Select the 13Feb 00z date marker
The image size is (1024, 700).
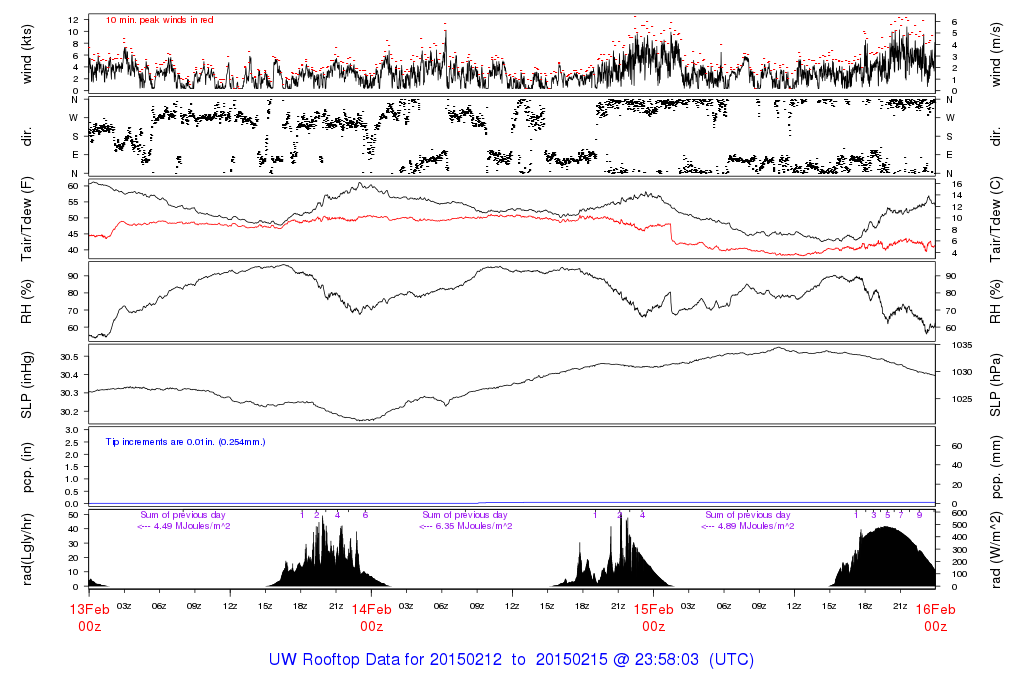(89, 617)
